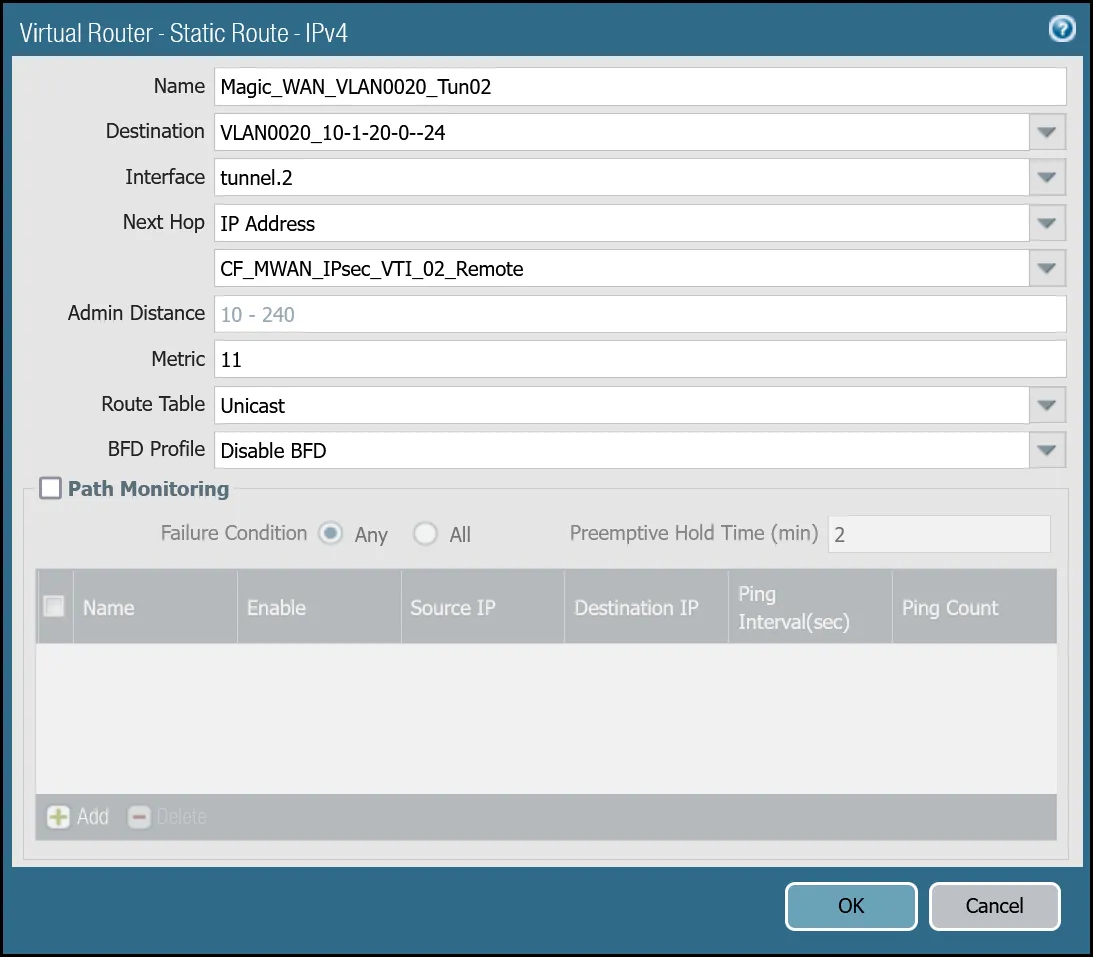The width and height of the screenshot is (1093, 957).
Task: Open the Destination dropdown
Action: click(1047, 132)
